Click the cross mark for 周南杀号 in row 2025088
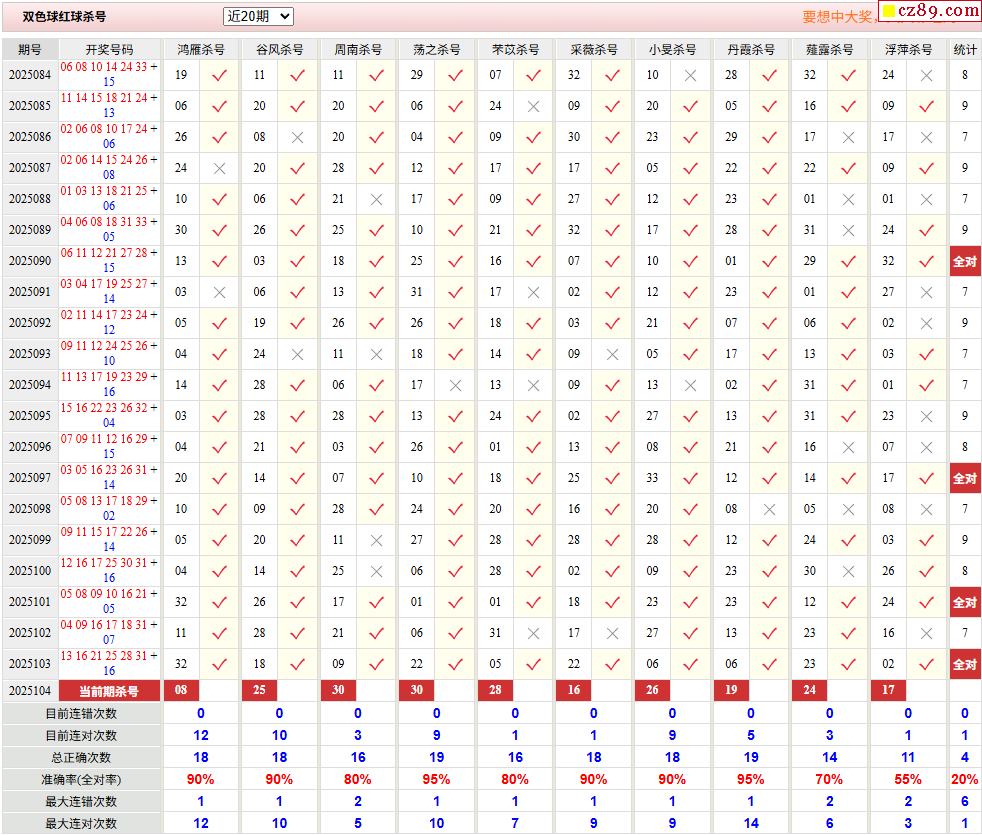Image resolution: width=982 pixels, height=835 pixels. coord(376,199)
